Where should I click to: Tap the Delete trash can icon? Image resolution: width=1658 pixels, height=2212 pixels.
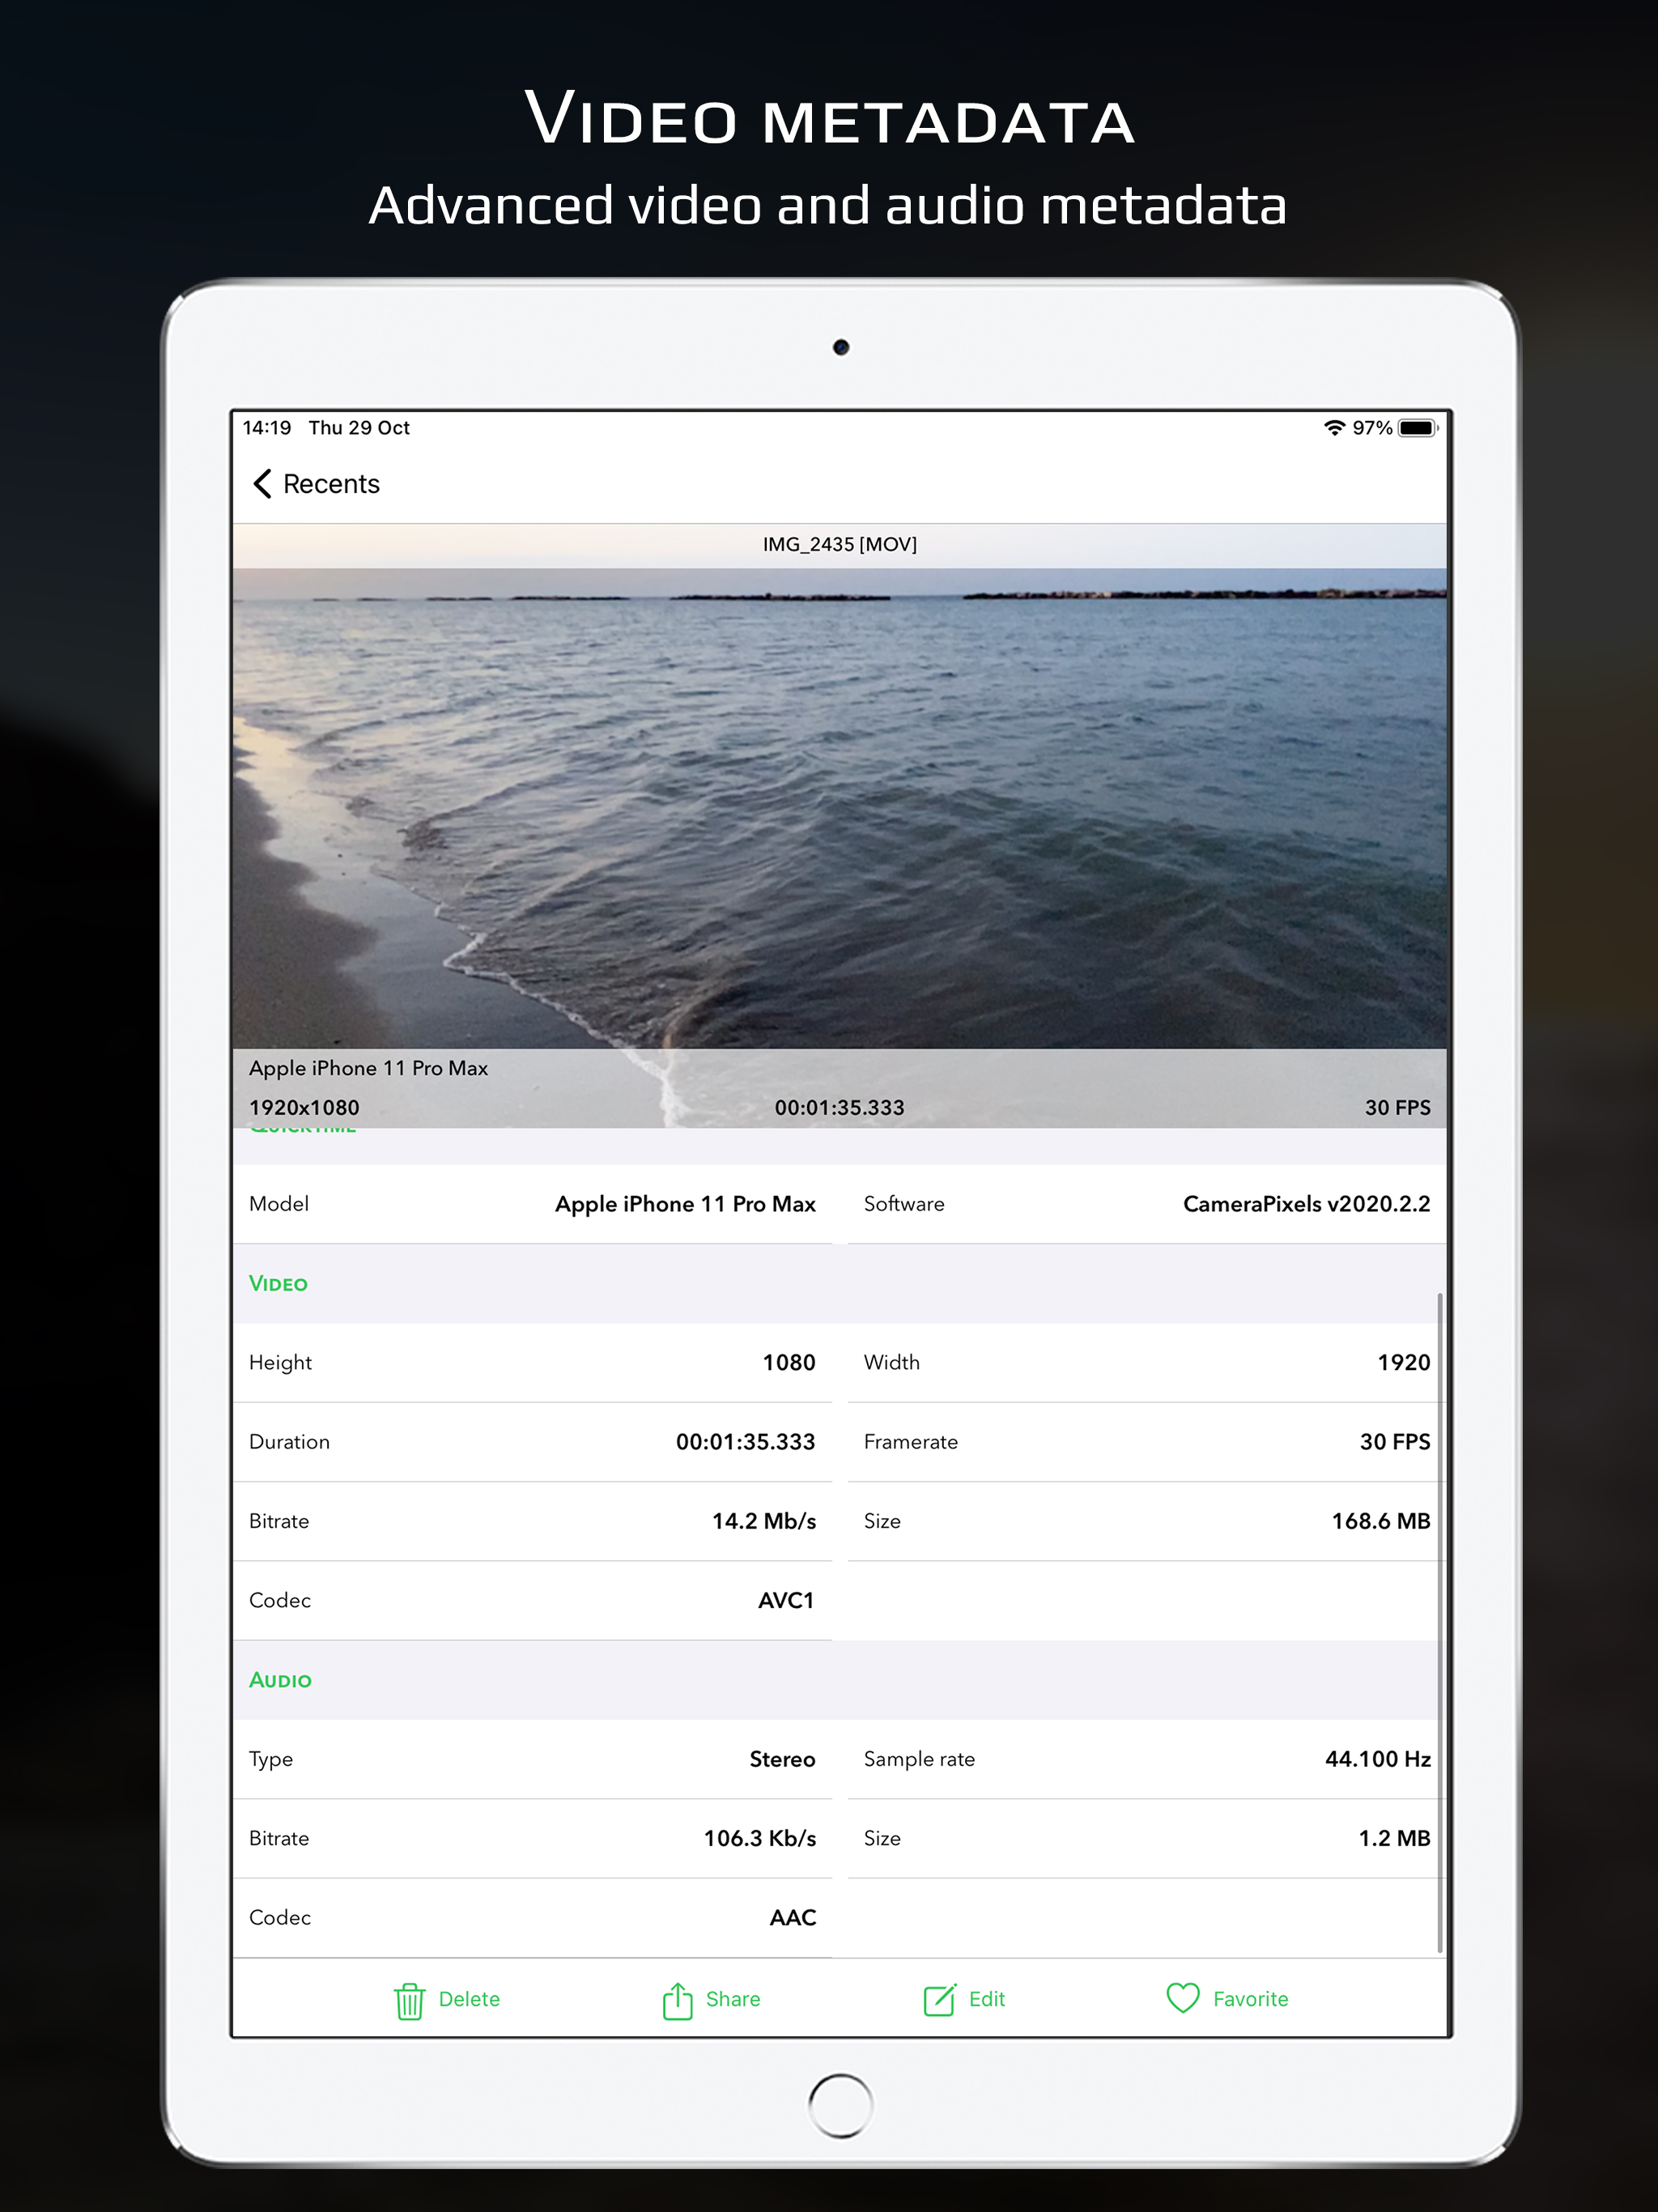409,2000
